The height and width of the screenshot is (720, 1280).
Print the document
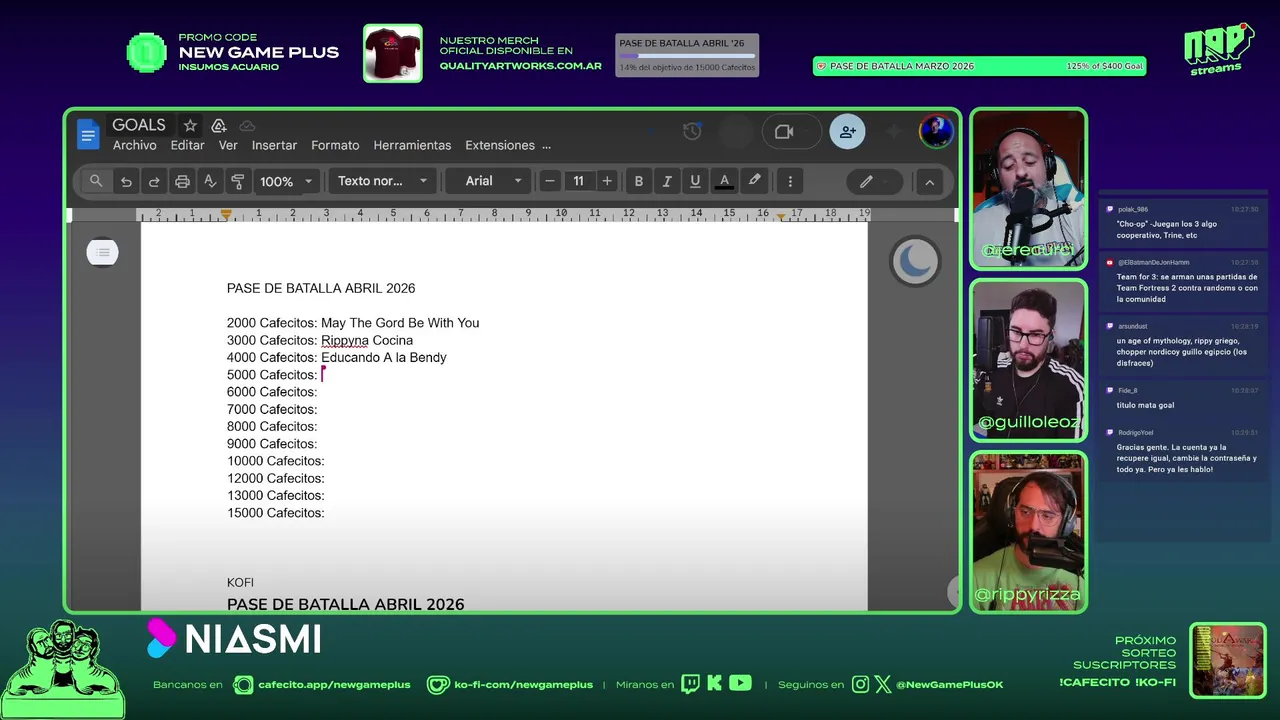tap(182, 181)
